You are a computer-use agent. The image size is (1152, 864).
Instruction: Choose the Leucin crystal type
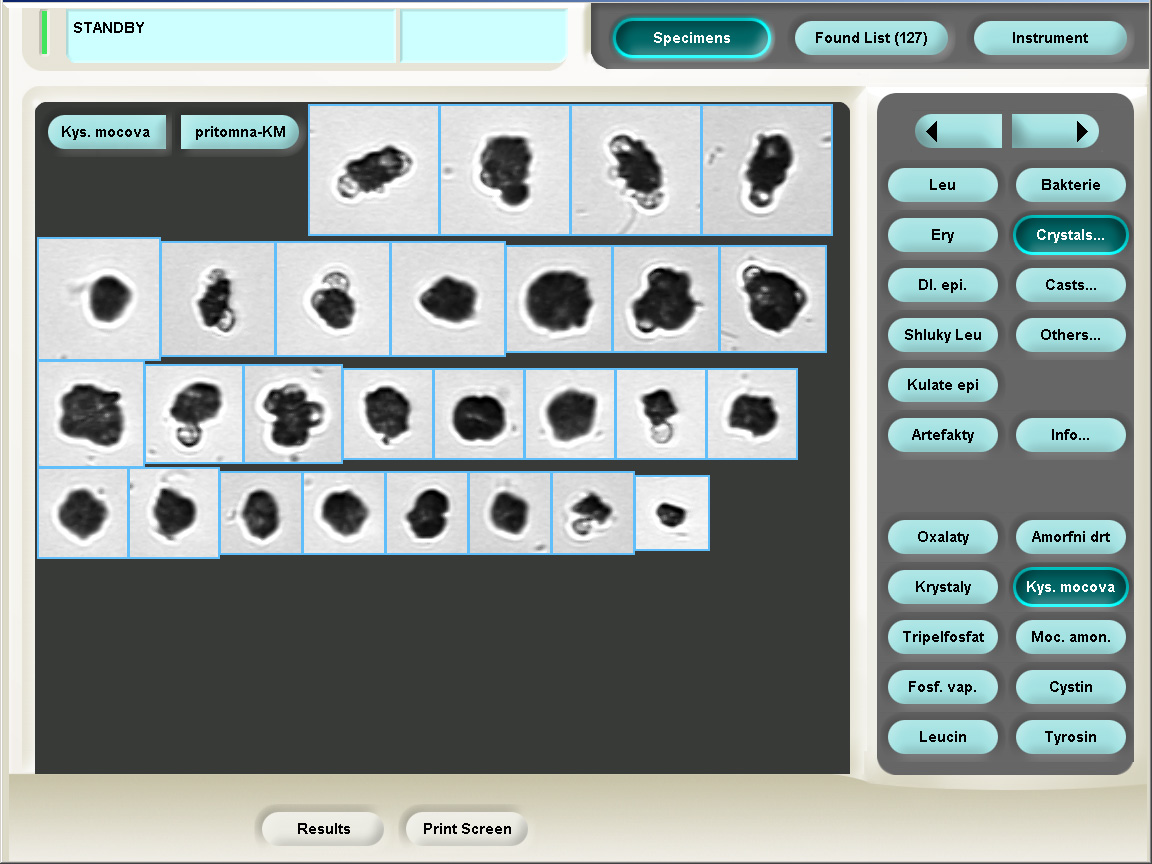pos(943,737)
